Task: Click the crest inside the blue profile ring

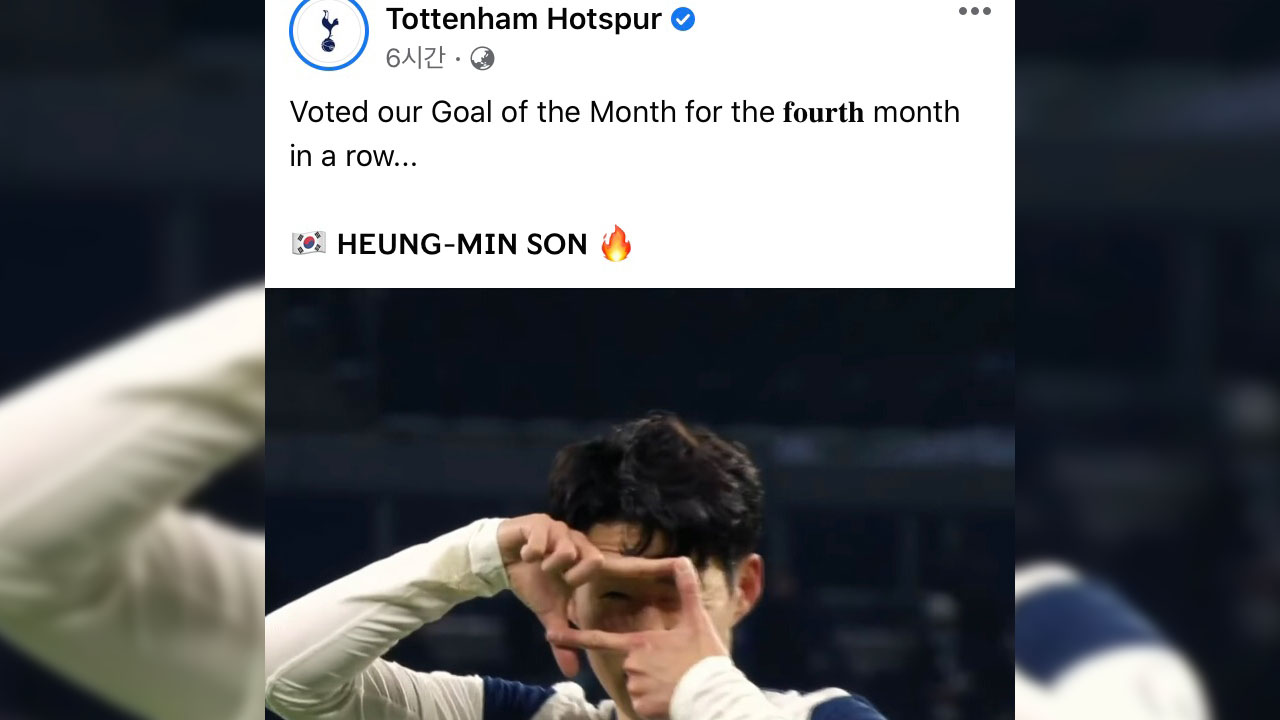Action: pyautogui.click(x=328, y=31)
